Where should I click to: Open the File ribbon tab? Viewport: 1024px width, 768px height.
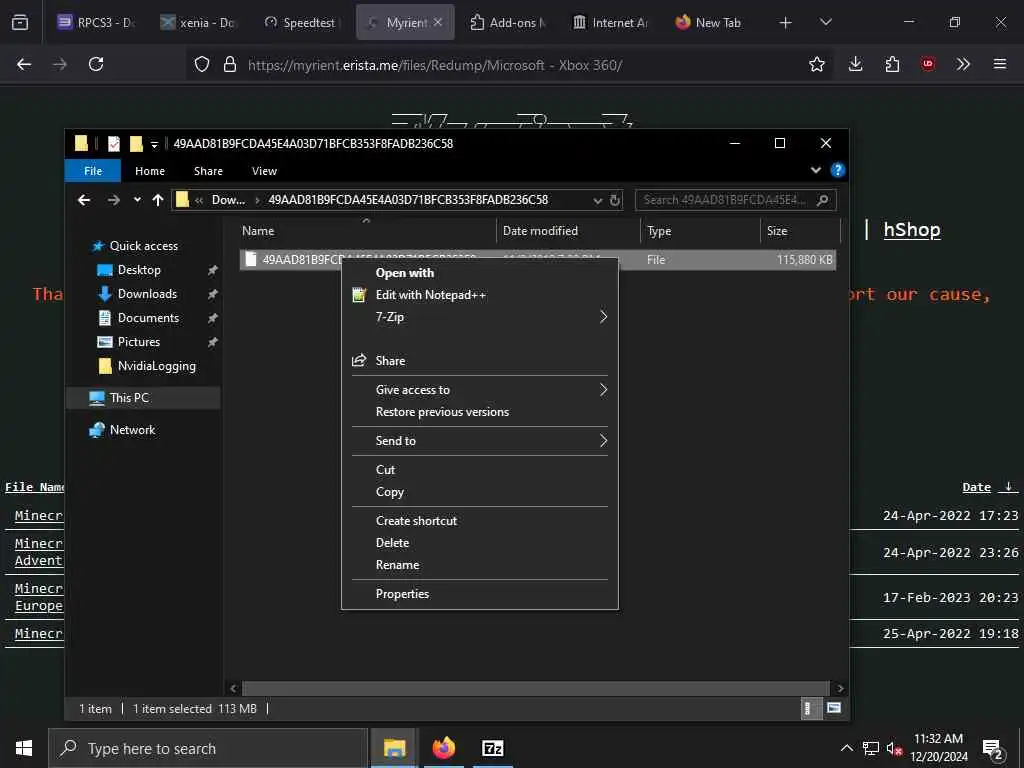(x=93, y=170)
